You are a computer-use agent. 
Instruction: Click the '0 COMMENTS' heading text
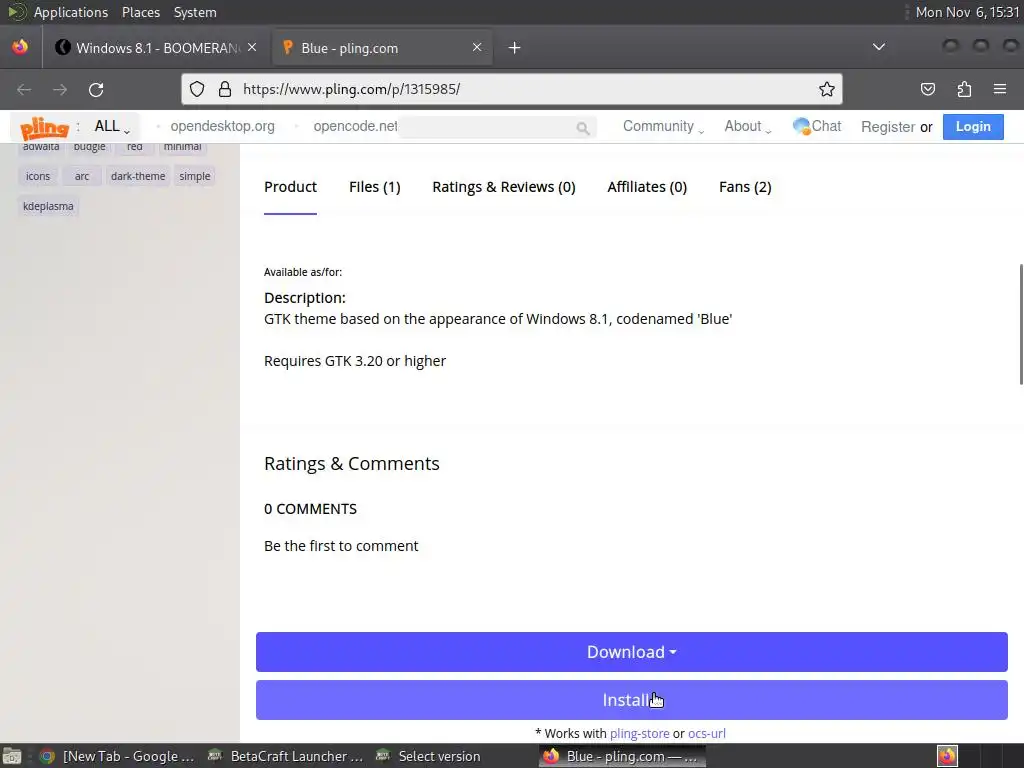click(310, 509)
